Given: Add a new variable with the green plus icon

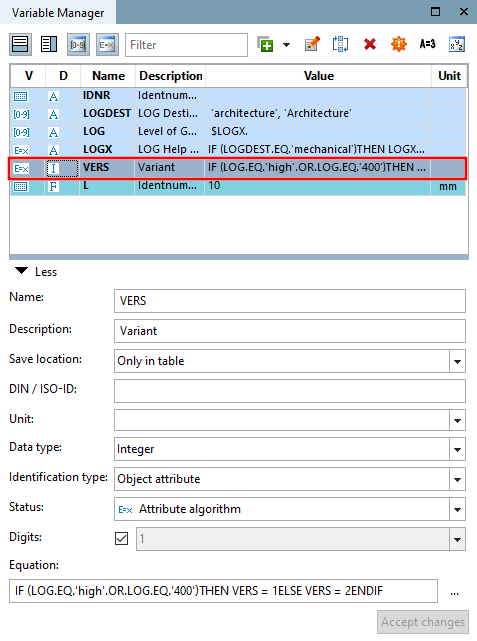Looking at the screenshot, I should pyautogui.click(x=265, y=45).
